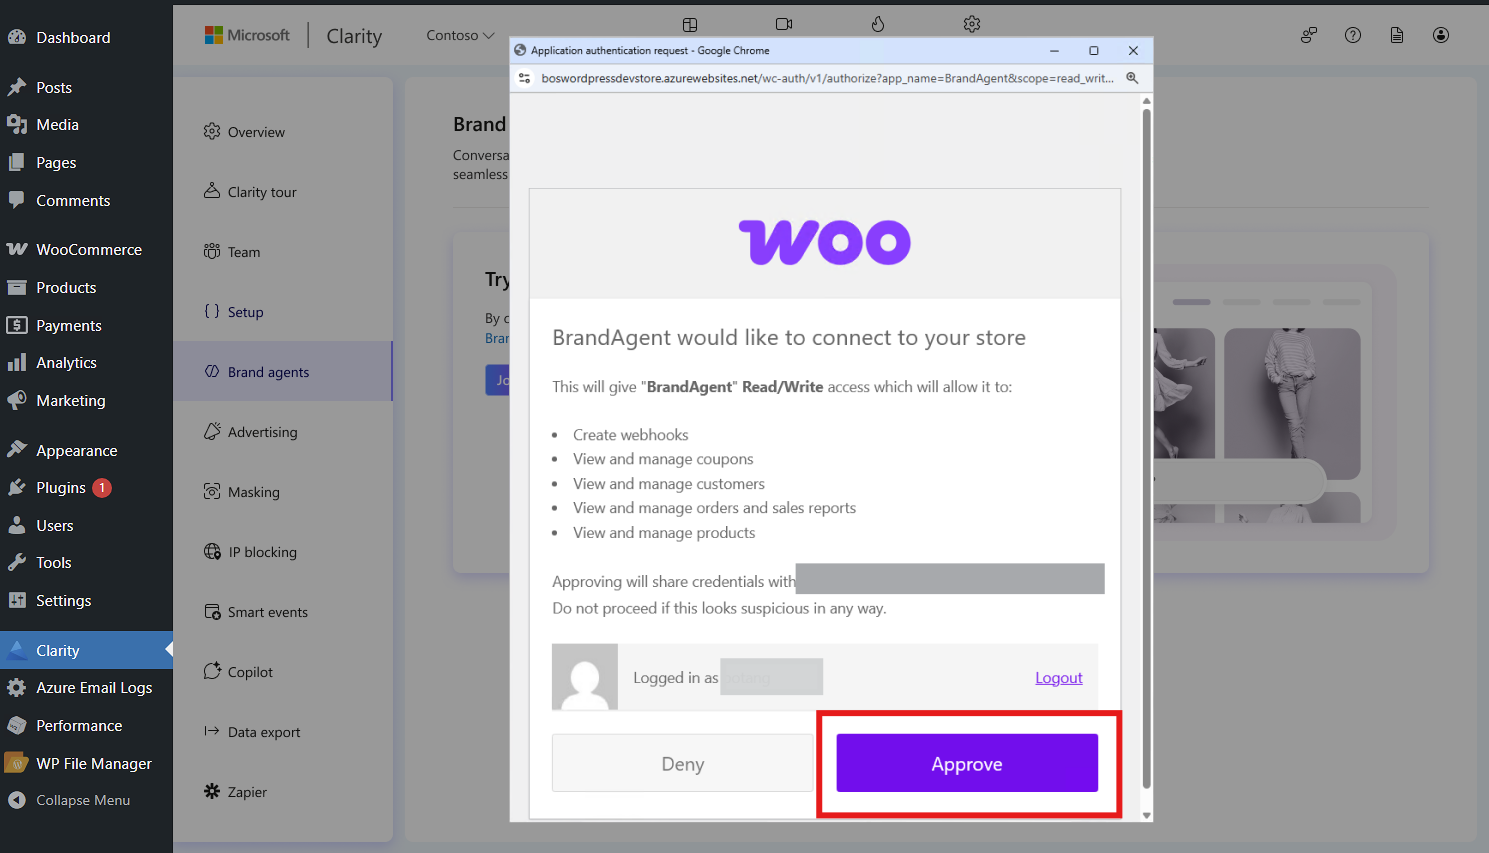Open Clarity dashboard icon in top nav
Image resolution: width=1489 pixels, height=853 pixels.
[x=690, y=24]
